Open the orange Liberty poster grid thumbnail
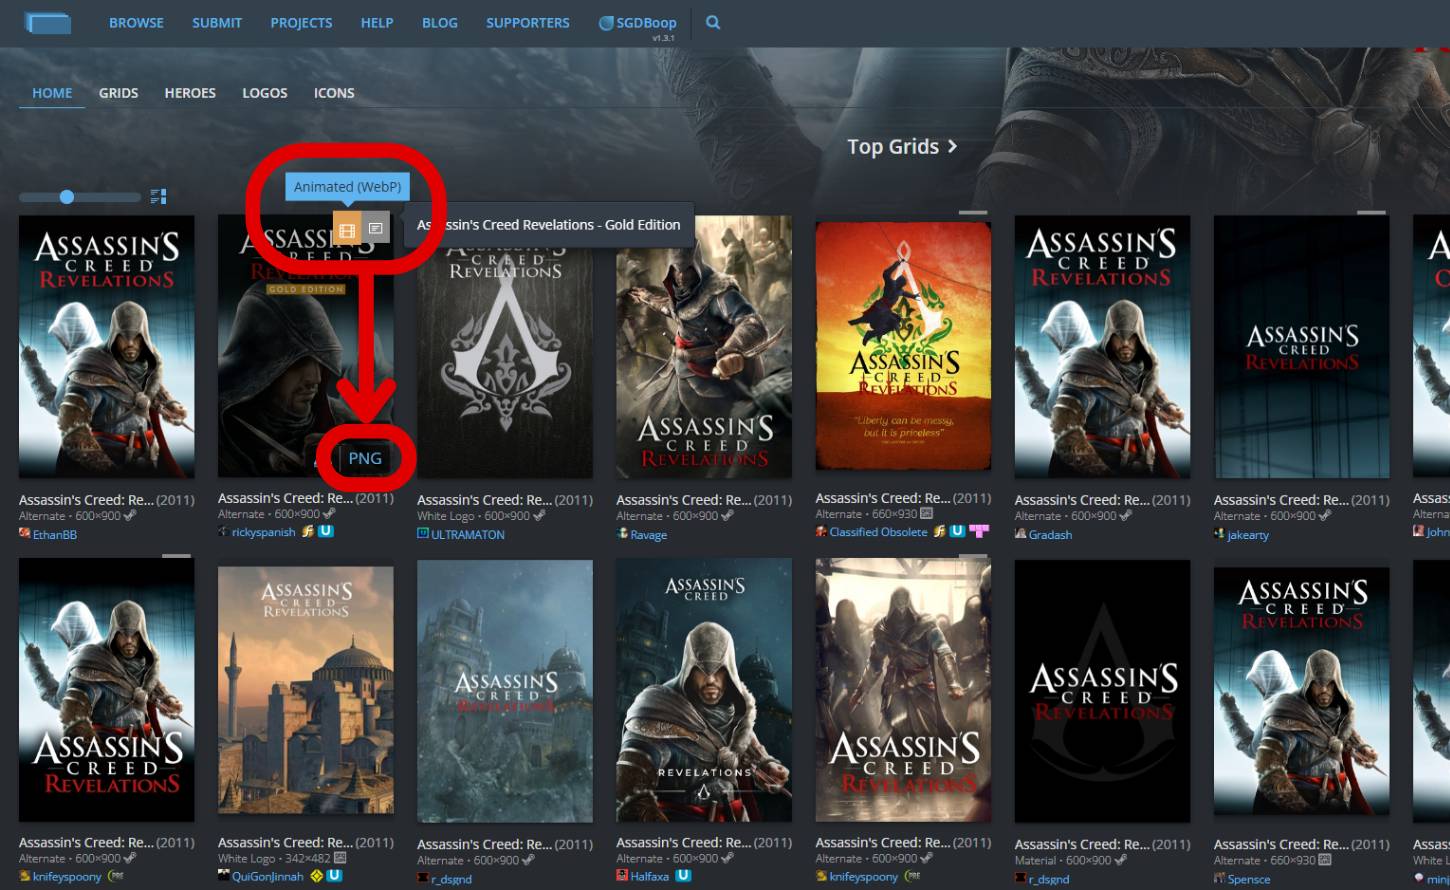 (x=903, y=348)
